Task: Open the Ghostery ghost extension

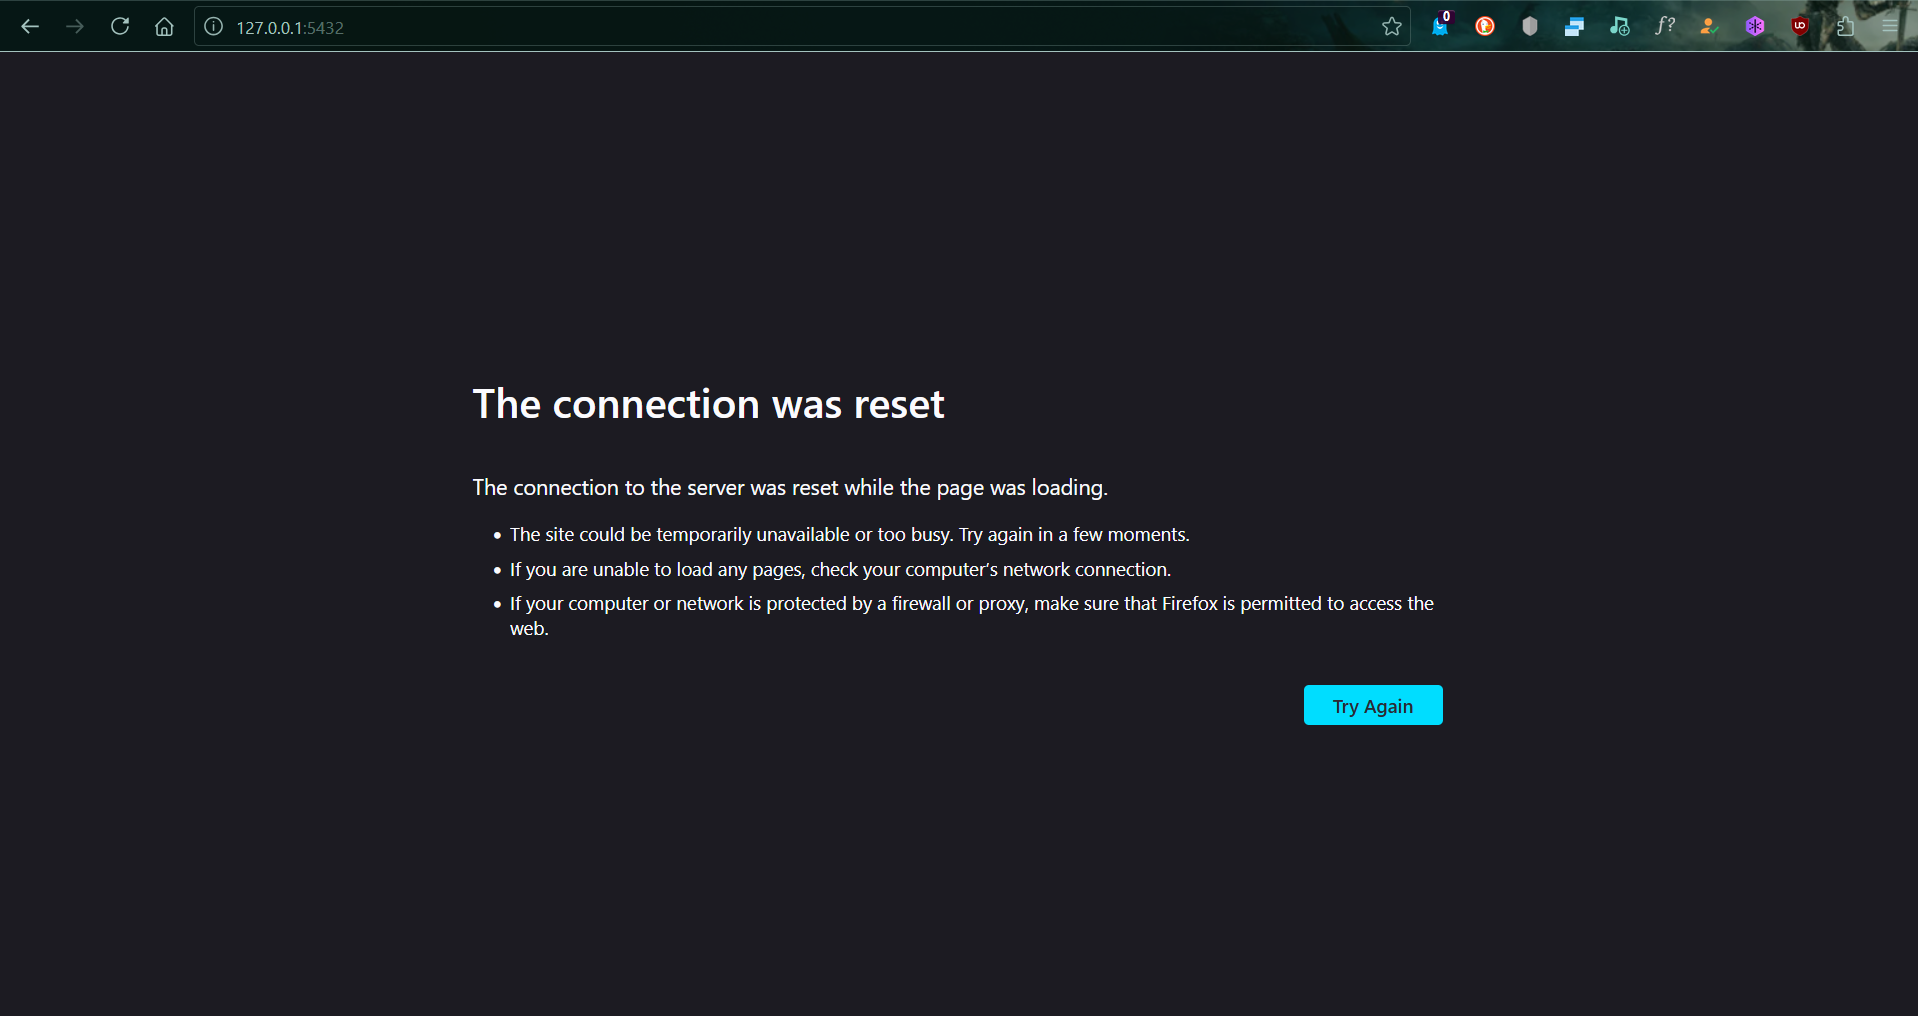Action: click(1440, 26)
